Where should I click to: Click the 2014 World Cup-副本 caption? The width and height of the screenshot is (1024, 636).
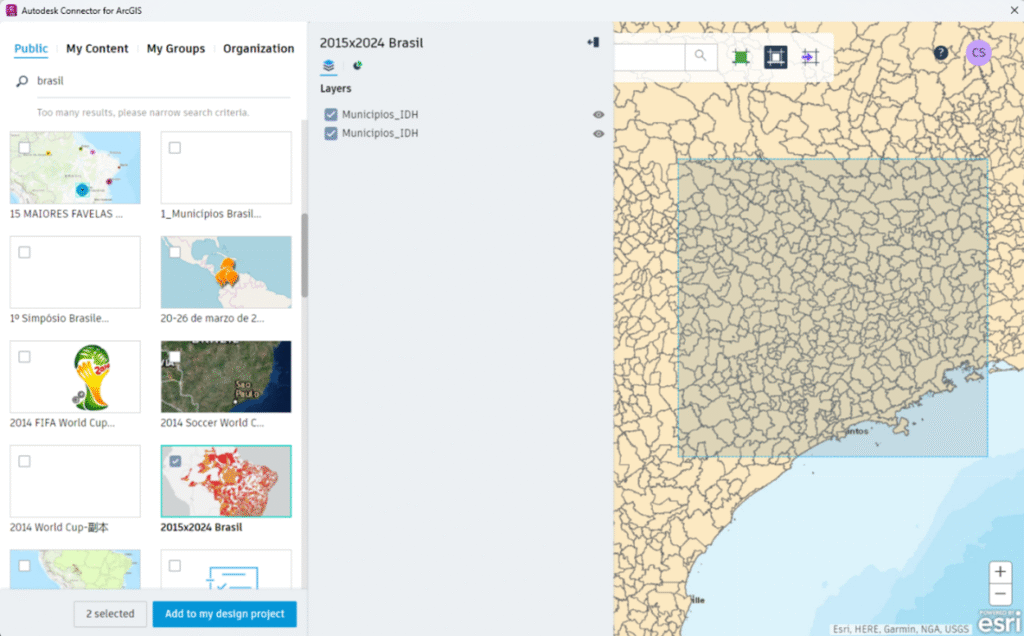pyautogui.click(x=59, y=527)
